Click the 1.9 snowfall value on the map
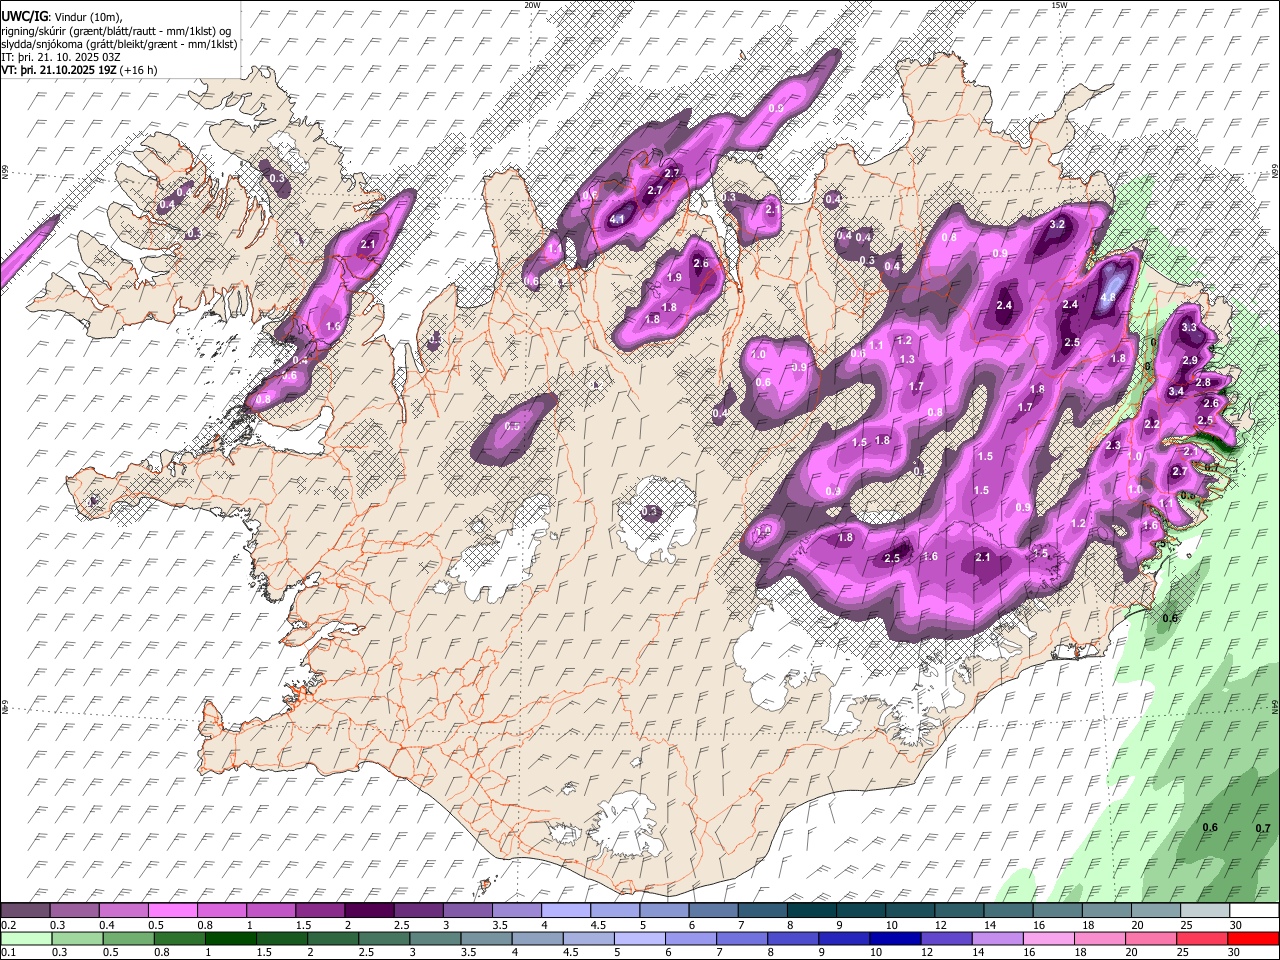The width and height of the screenshot is (1280, 960). tap(674, 277)
